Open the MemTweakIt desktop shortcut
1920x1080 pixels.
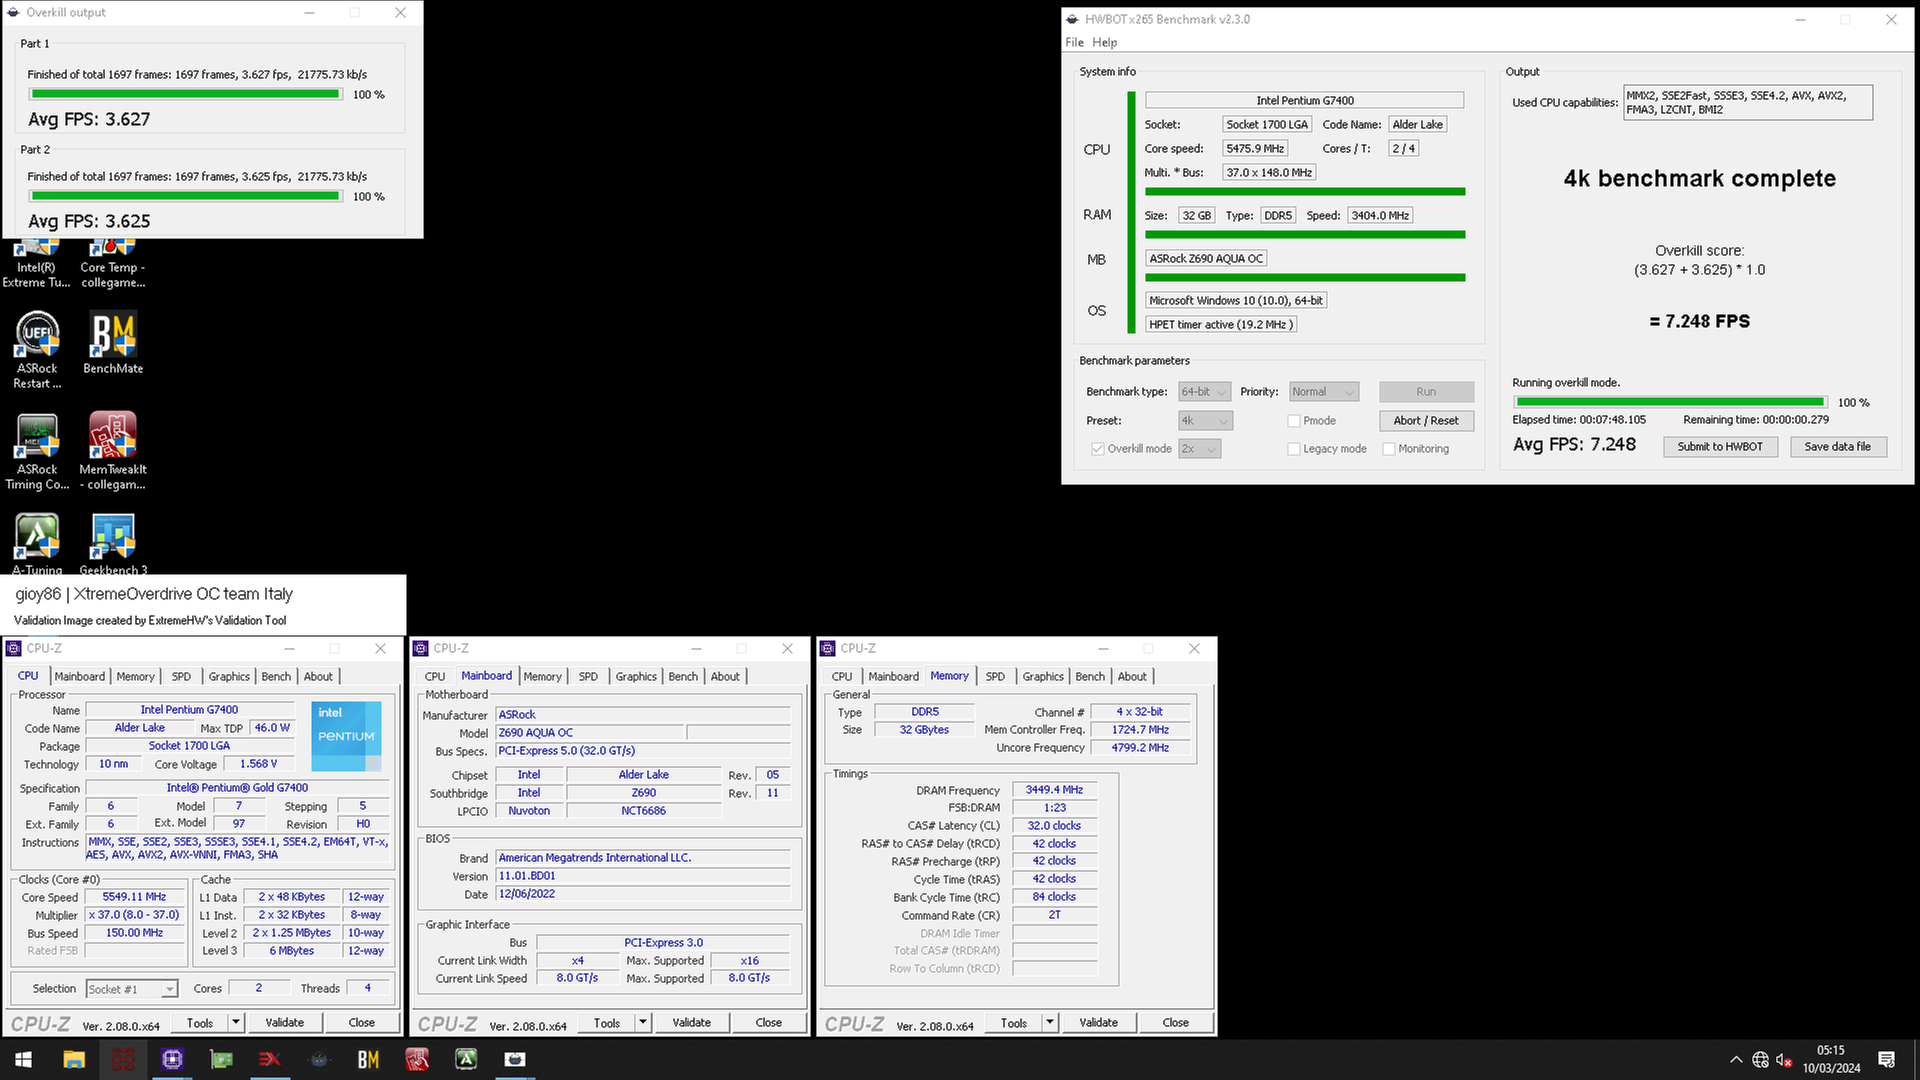coord(113,451)
